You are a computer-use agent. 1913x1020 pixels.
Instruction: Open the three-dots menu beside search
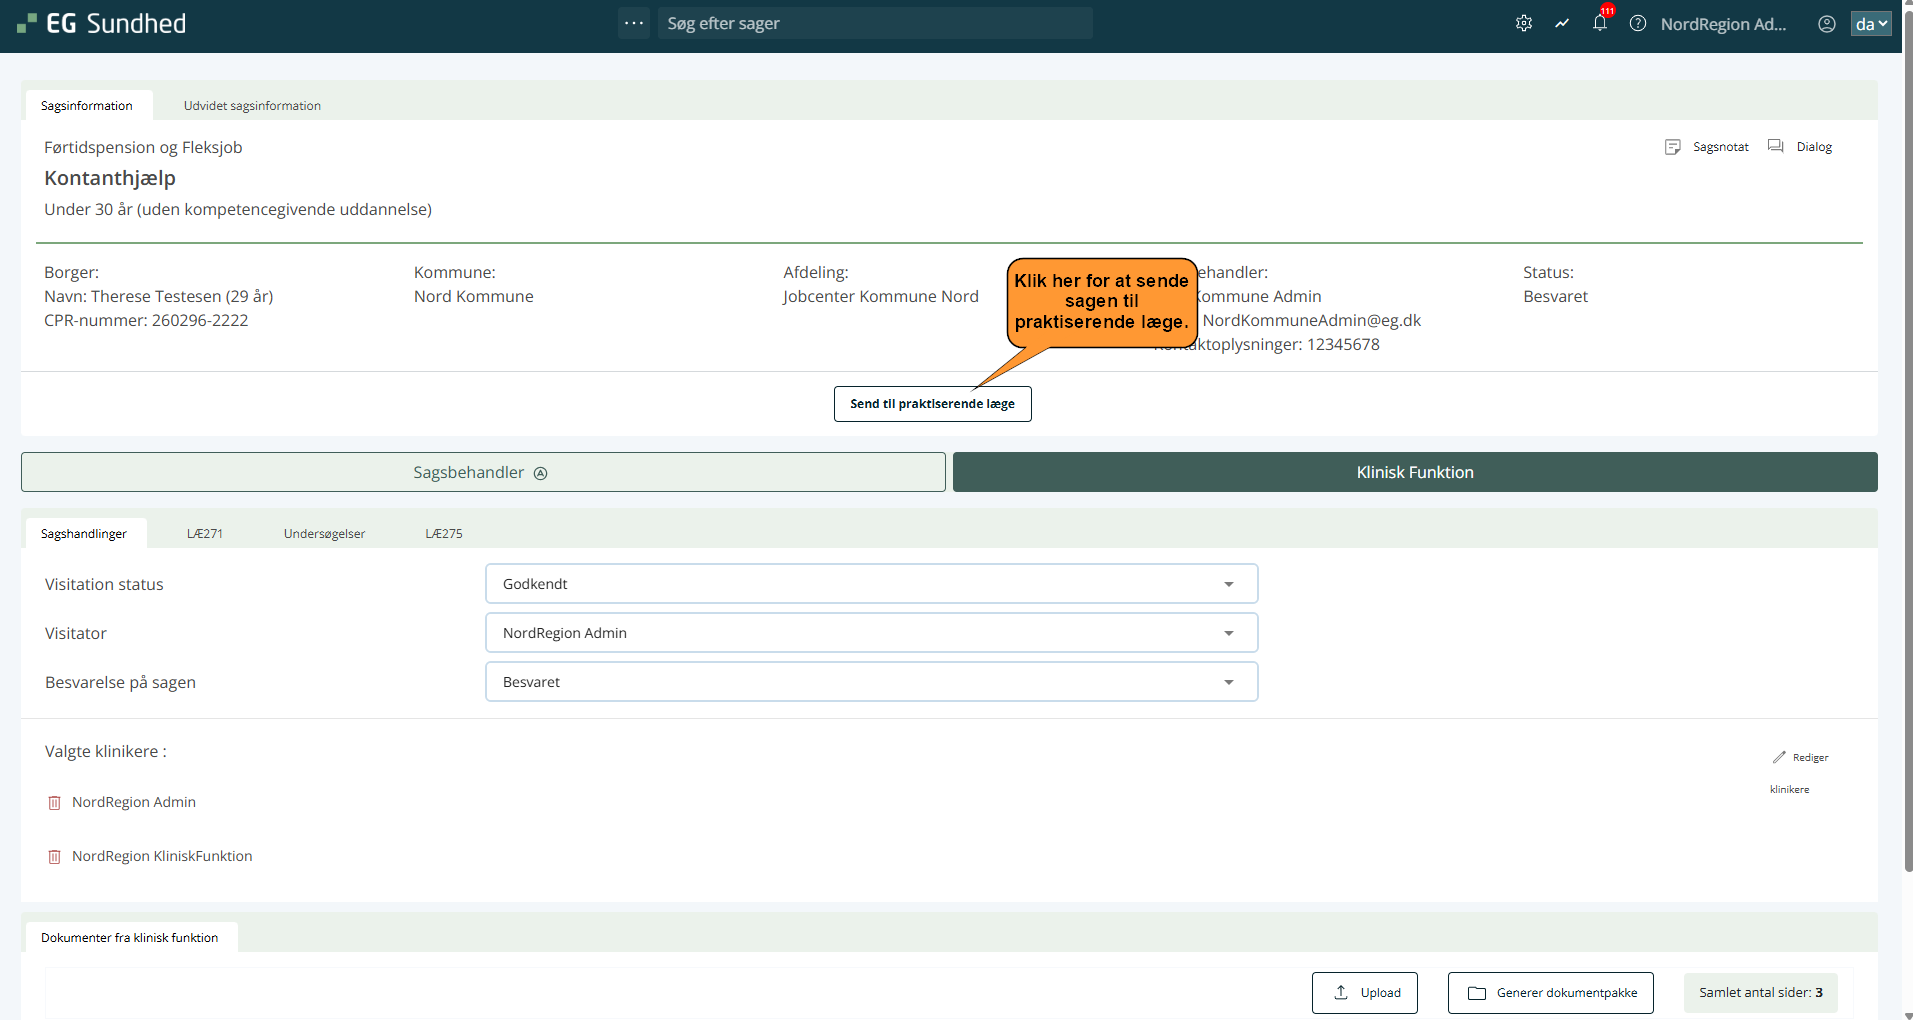click(x=634, y=23)
